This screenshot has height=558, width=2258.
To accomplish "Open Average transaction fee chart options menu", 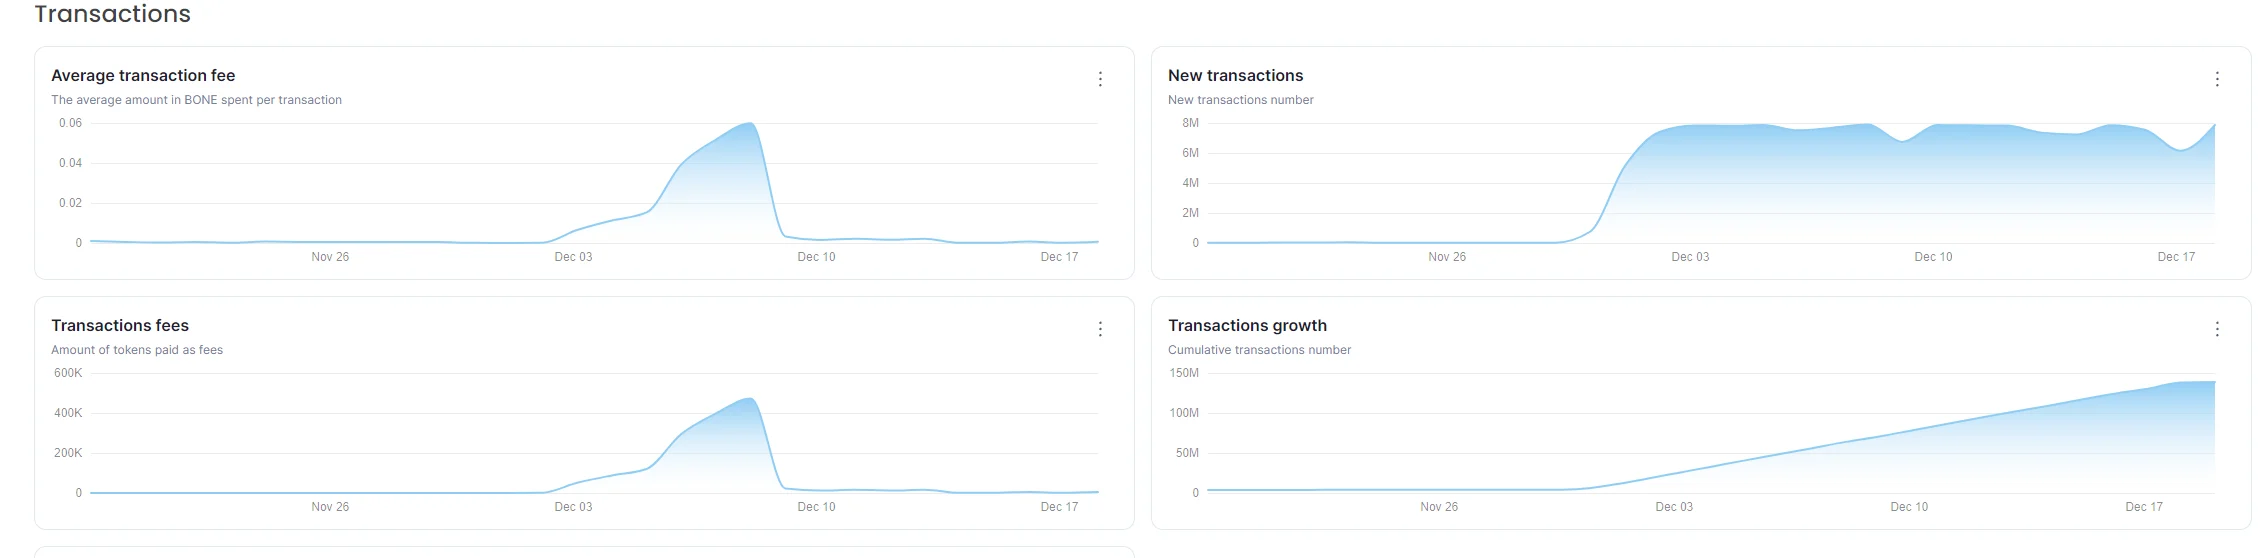I will pos(1100,79).
